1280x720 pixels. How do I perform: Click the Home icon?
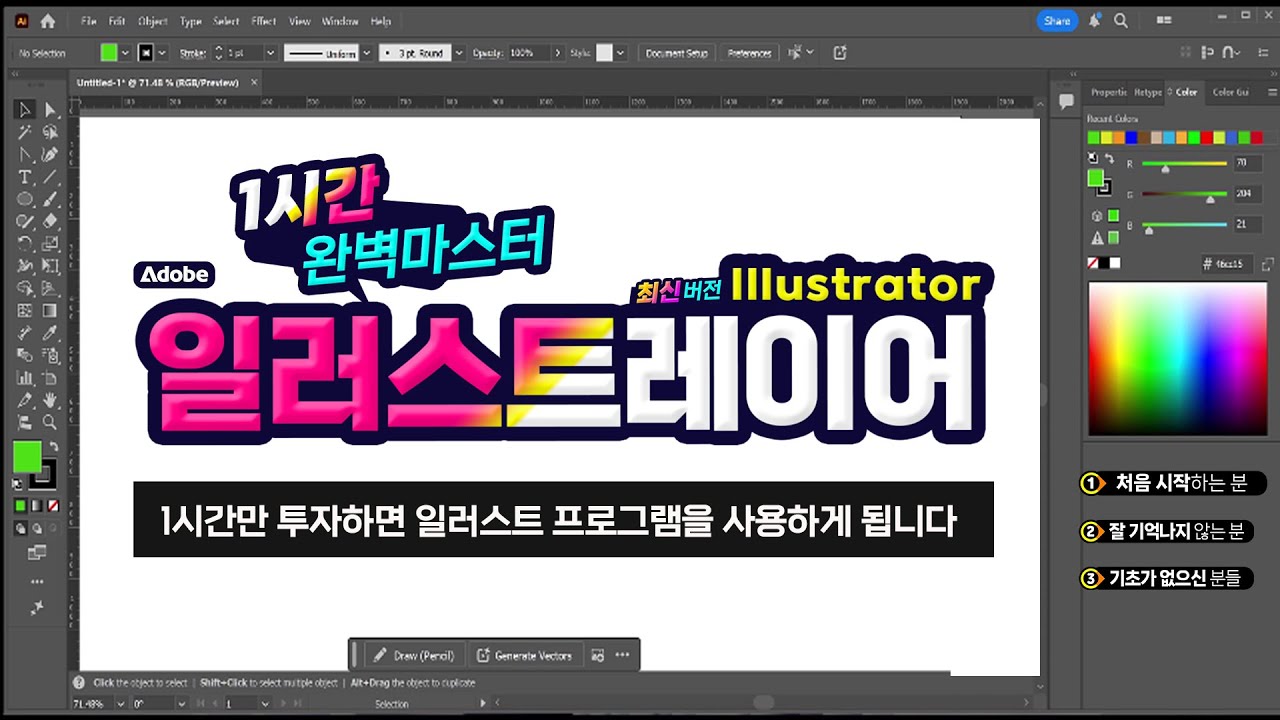pos(47,20)
